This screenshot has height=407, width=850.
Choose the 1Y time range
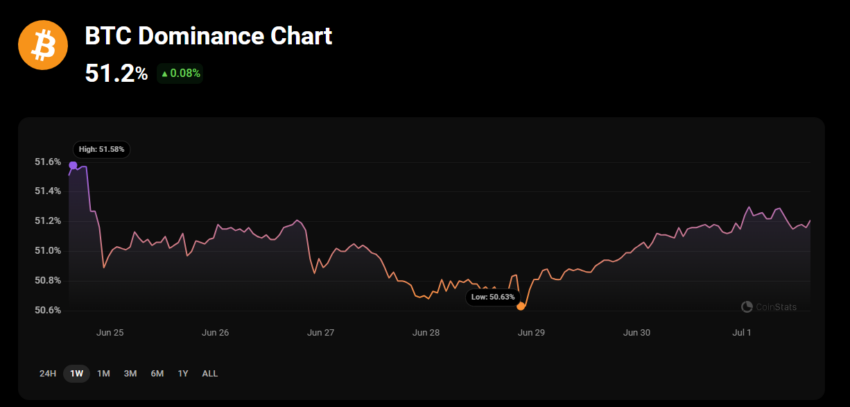pyautogui.click(x=183, y=373)
